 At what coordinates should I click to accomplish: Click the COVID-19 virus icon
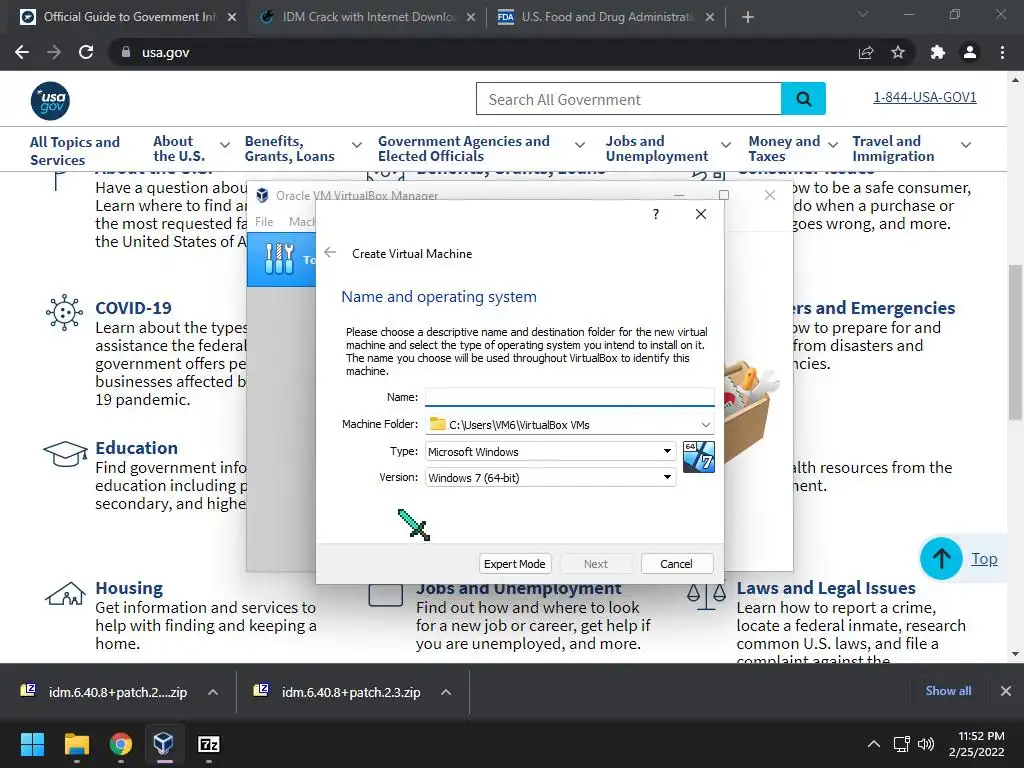(x=65, y=312)
